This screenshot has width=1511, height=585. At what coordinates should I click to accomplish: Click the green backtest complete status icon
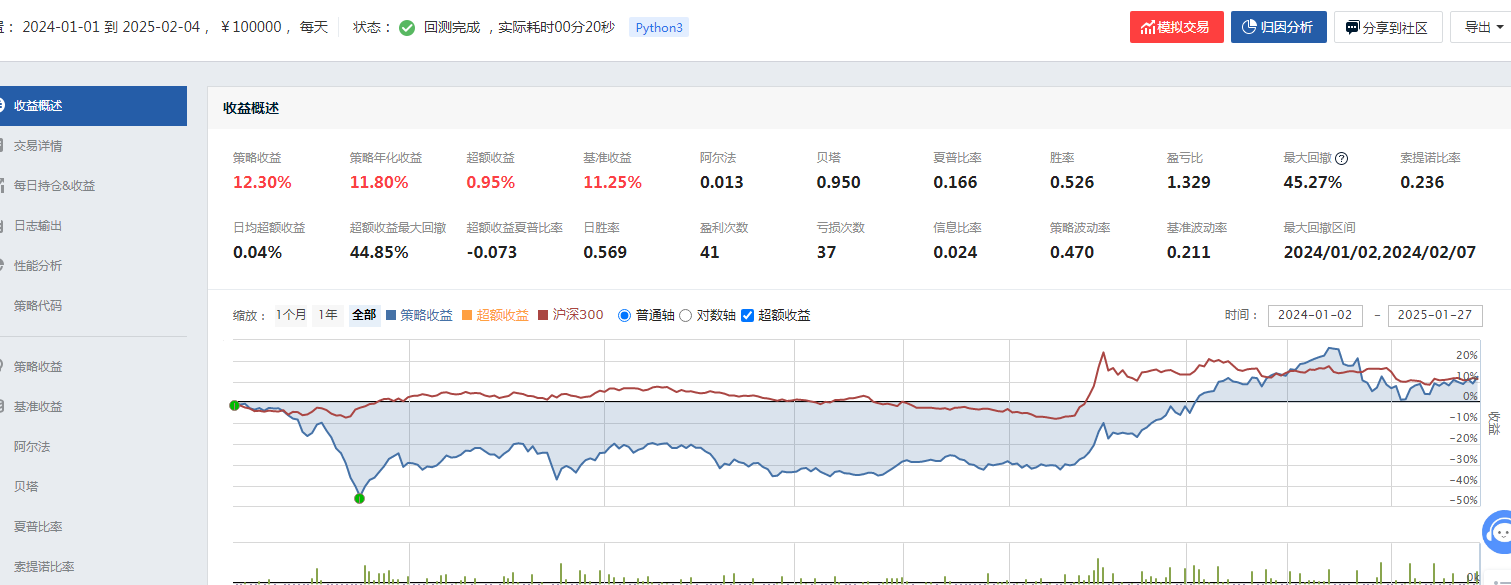pyautogui.click(x=407, y=27)
